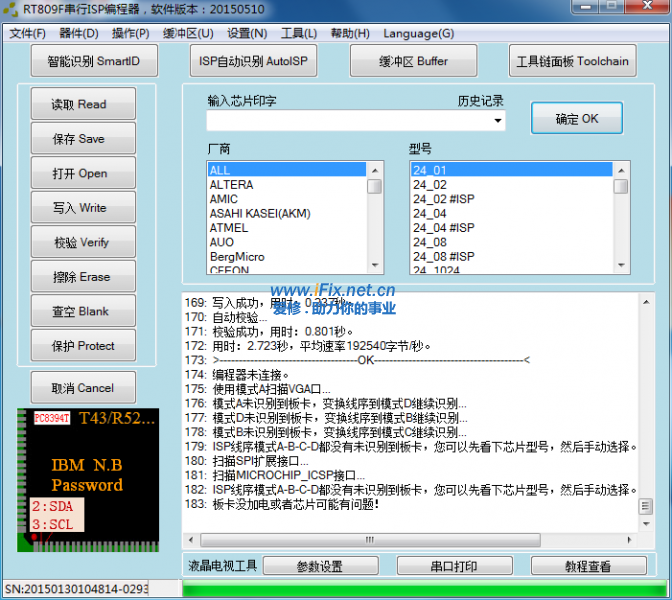Viewport: 672px width, 600px height.
Task: Open the 缓冲区(U) menu
Action: (188, 33)
